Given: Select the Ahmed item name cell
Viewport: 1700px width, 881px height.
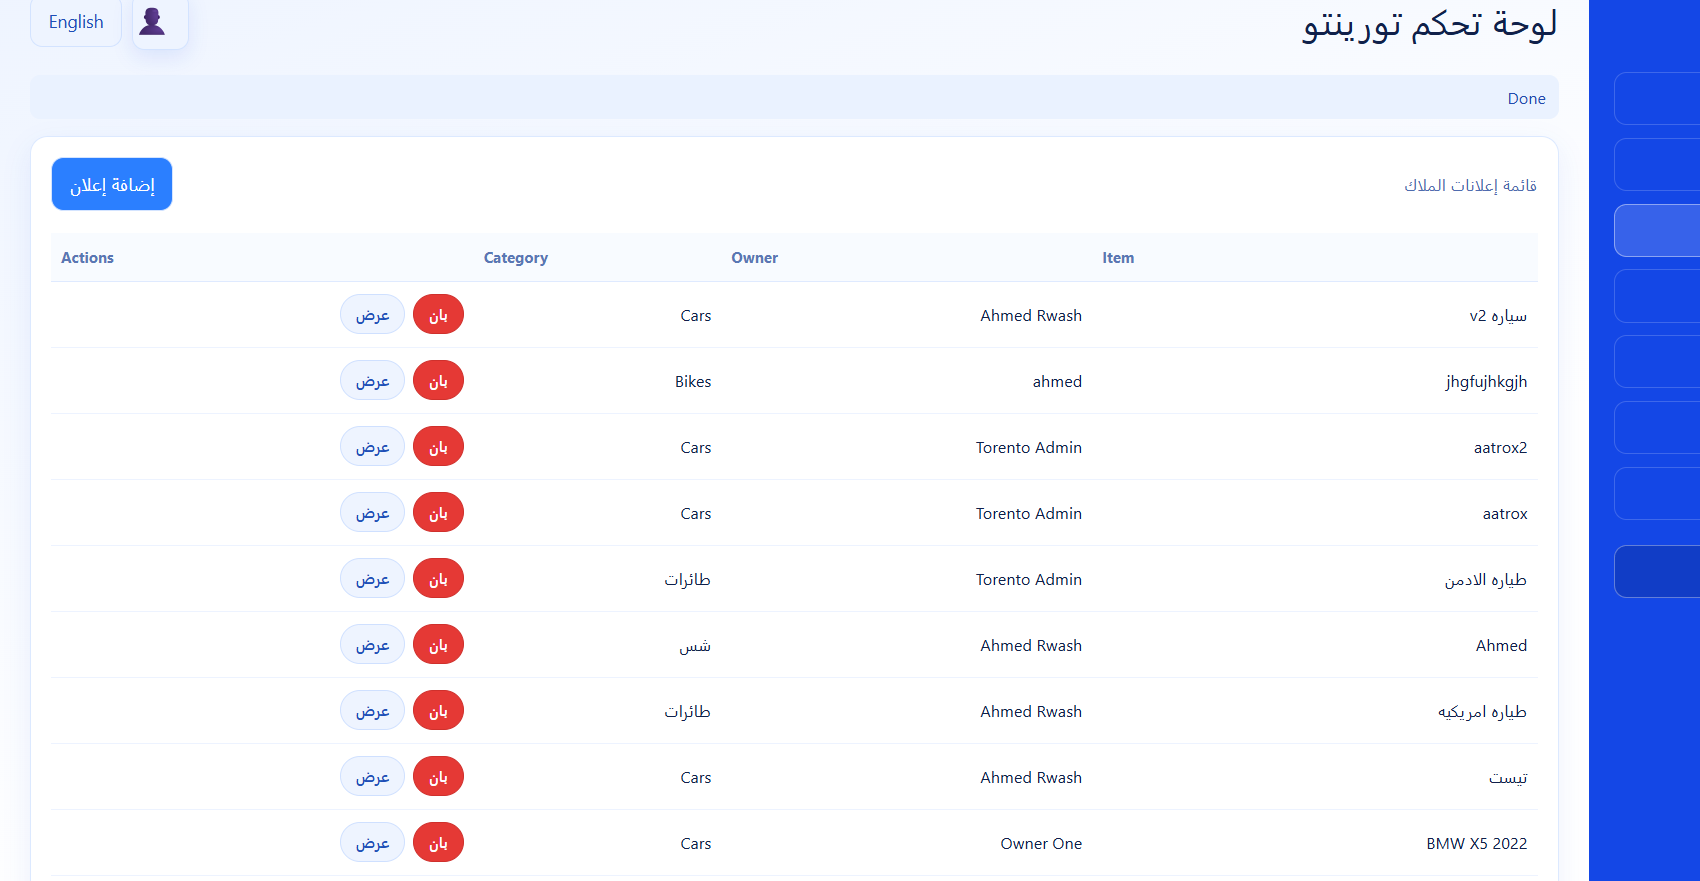Looking at the screenshot, I should click(1501, 646).
